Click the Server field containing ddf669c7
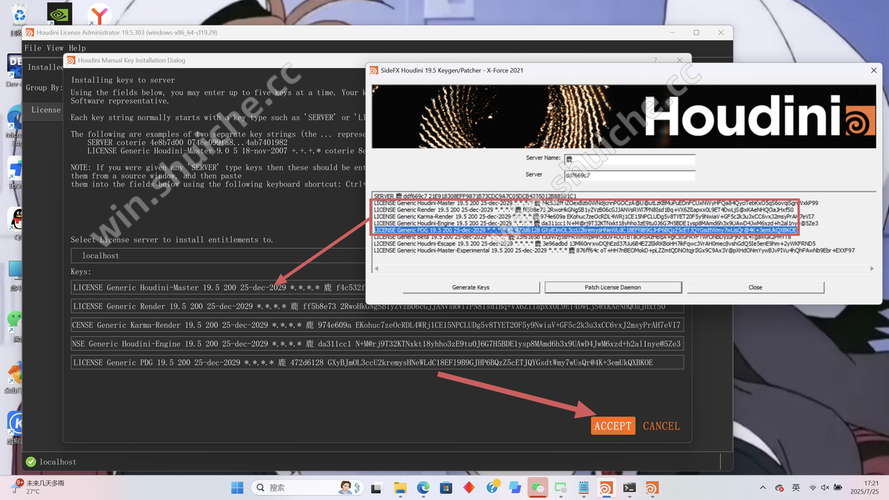The image size is (889, 500). (x=629, y=176)
